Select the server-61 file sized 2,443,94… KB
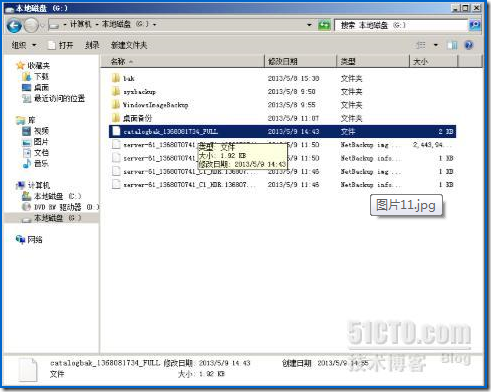This screenshot has width=491, height=392. (282, 145)
